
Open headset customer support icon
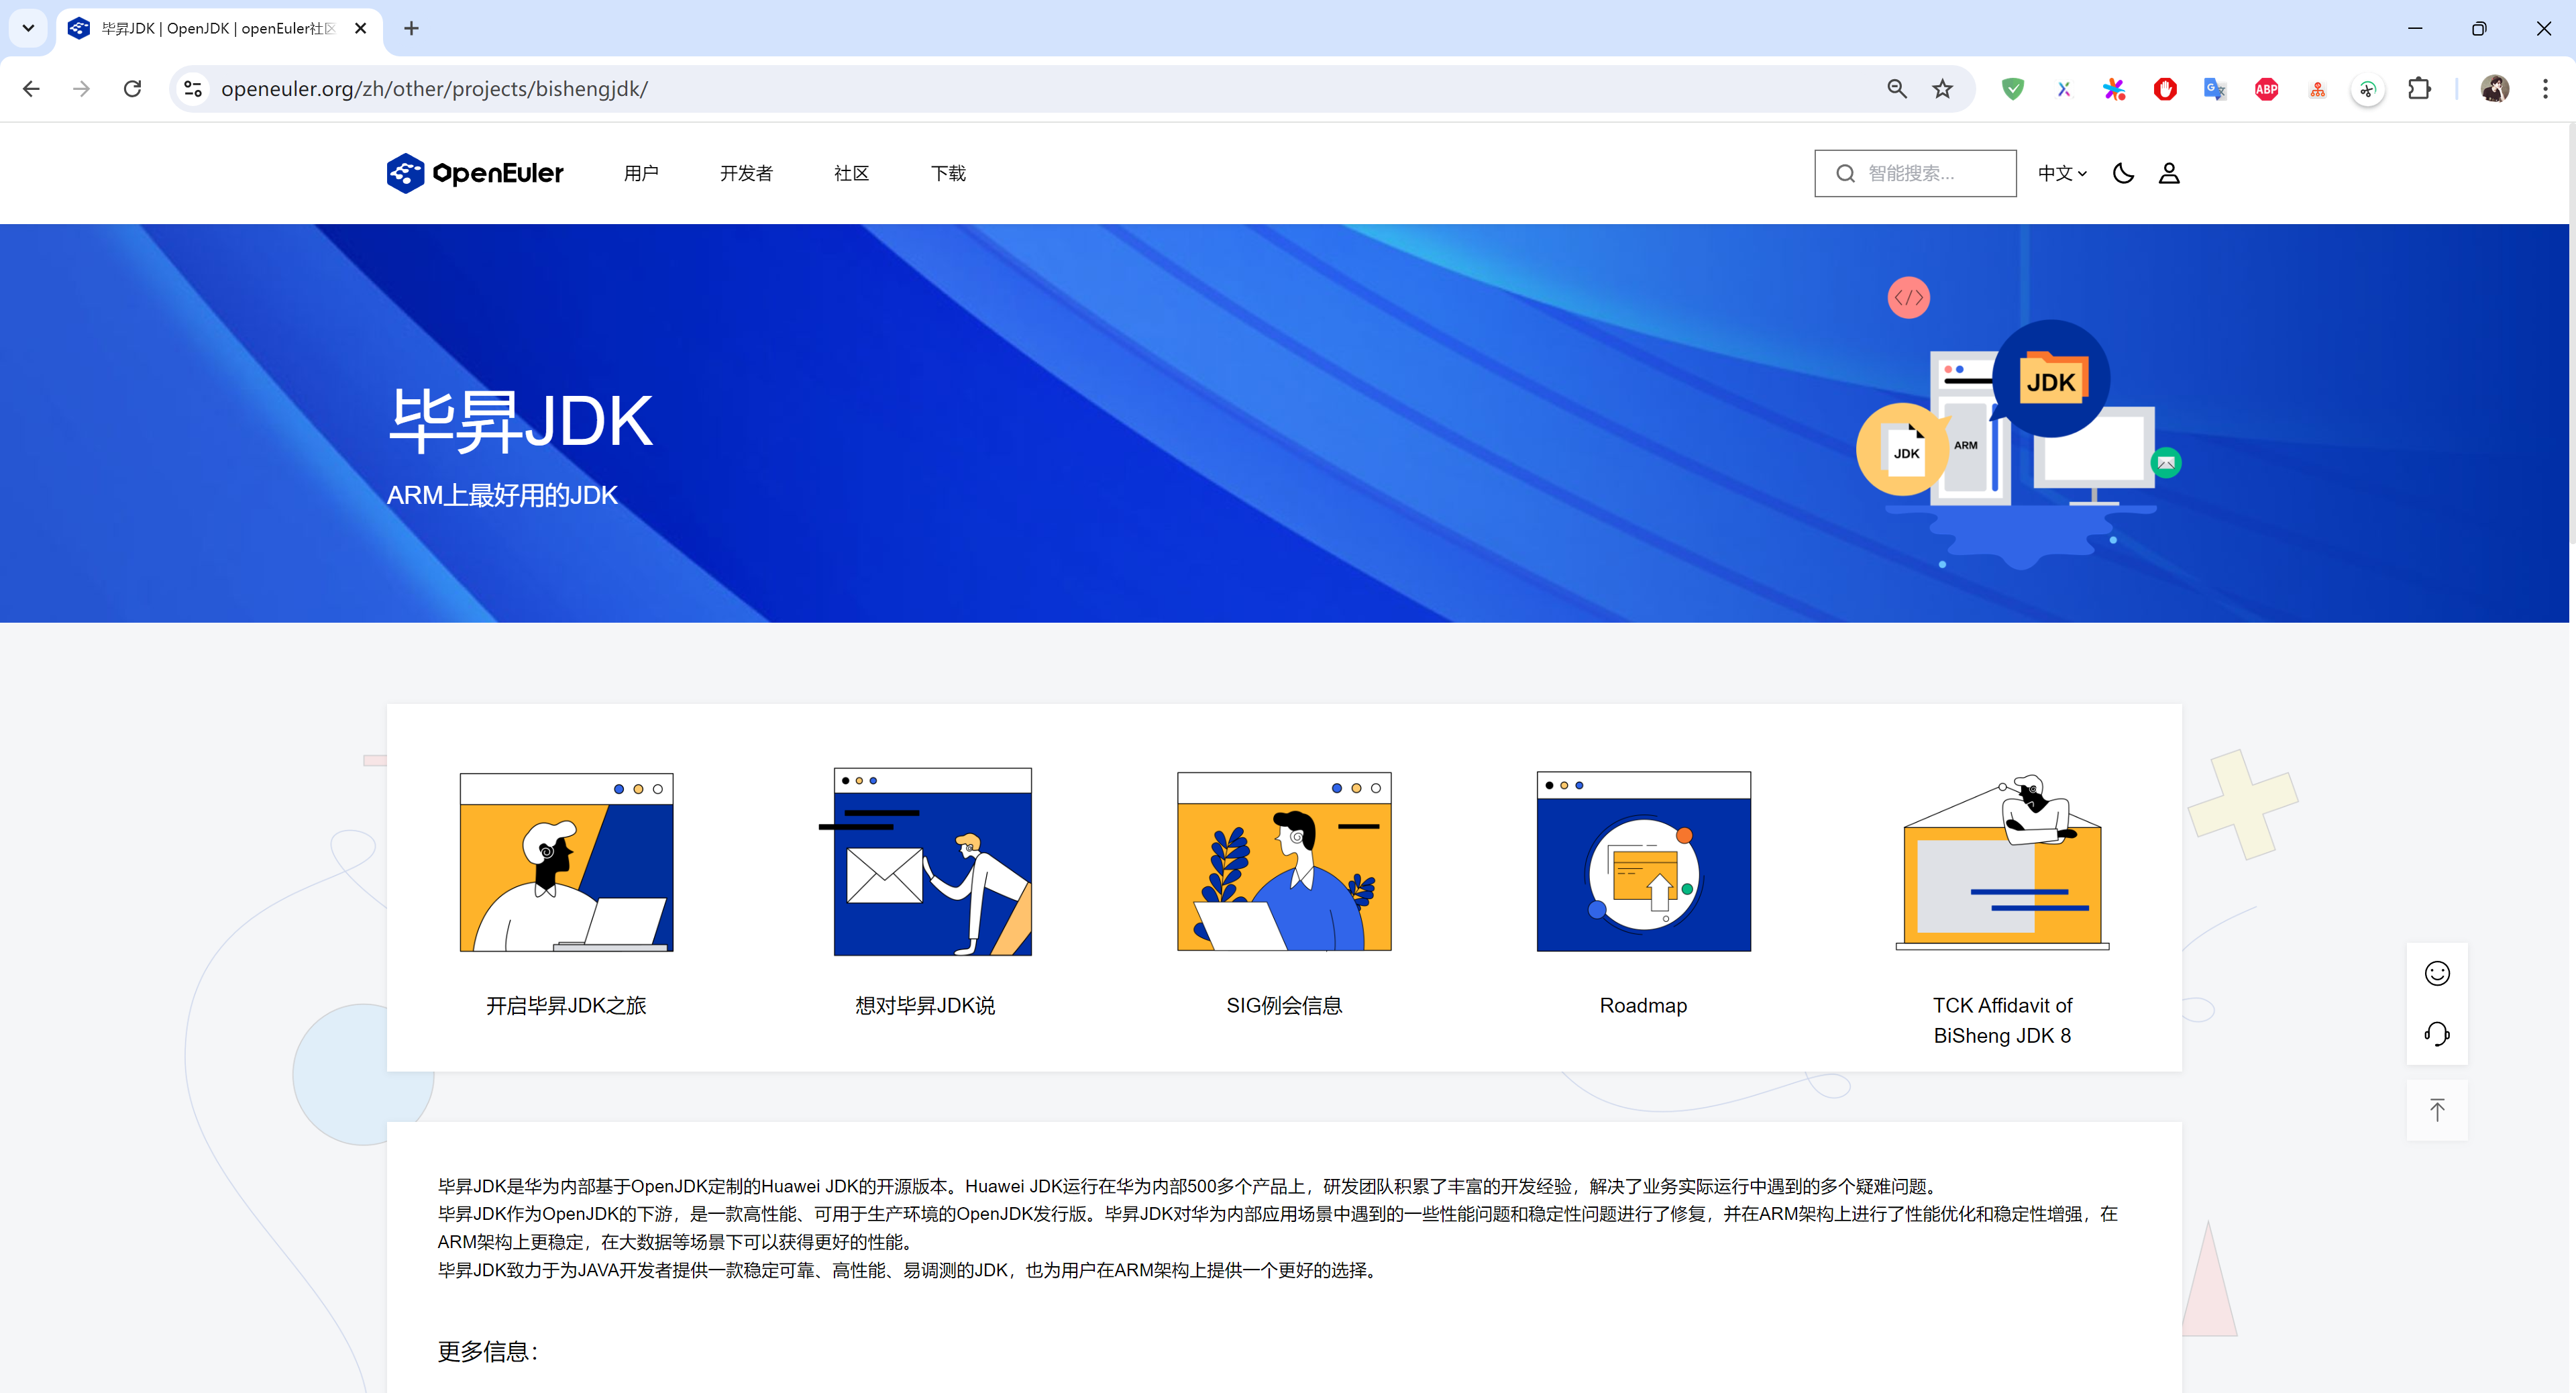(2437, 1033)
